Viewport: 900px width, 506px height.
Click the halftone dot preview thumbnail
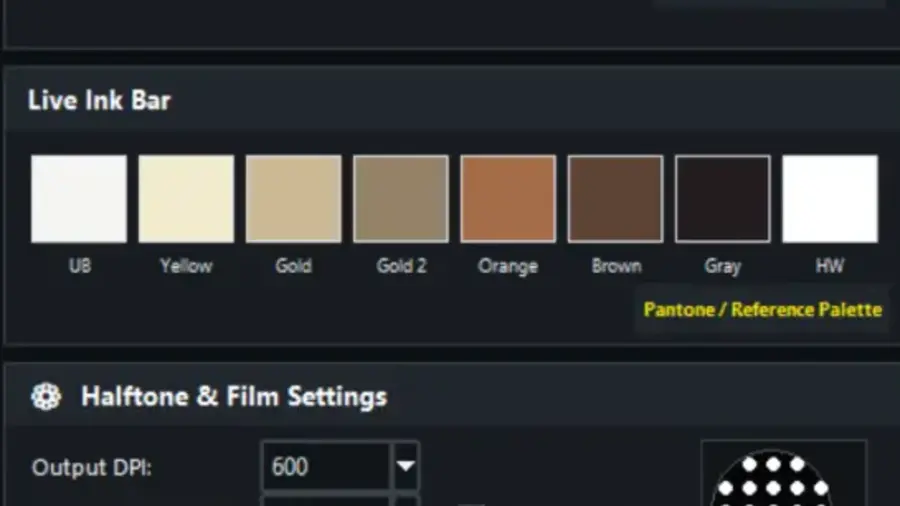point(783,474)
